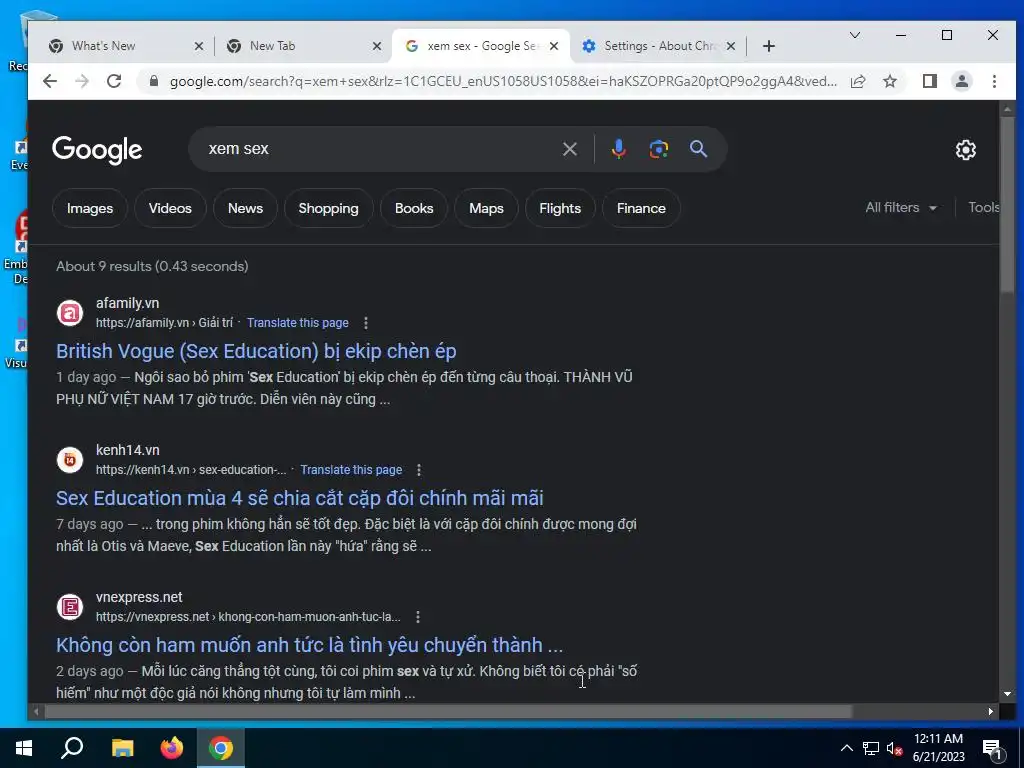Click the vertical scrollbar down arrow
Viewport: 1024px width, 768px height.
[1007, 694]
